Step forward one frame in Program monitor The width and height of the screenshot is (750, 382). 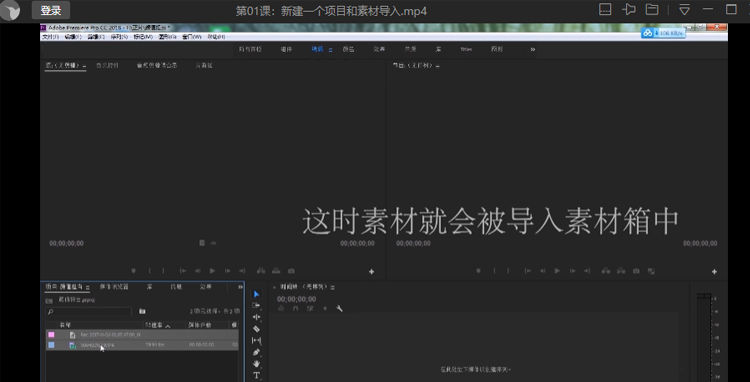[572, 271]
